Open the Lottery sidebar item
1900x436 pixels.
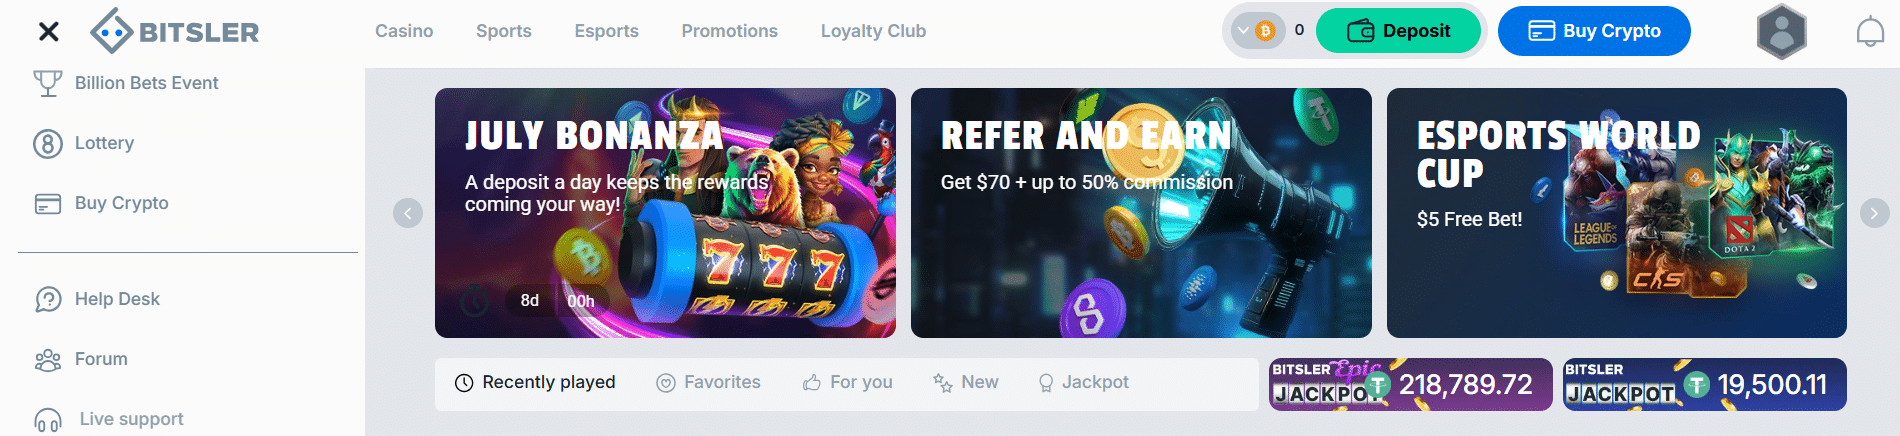(x=84, y=143)
